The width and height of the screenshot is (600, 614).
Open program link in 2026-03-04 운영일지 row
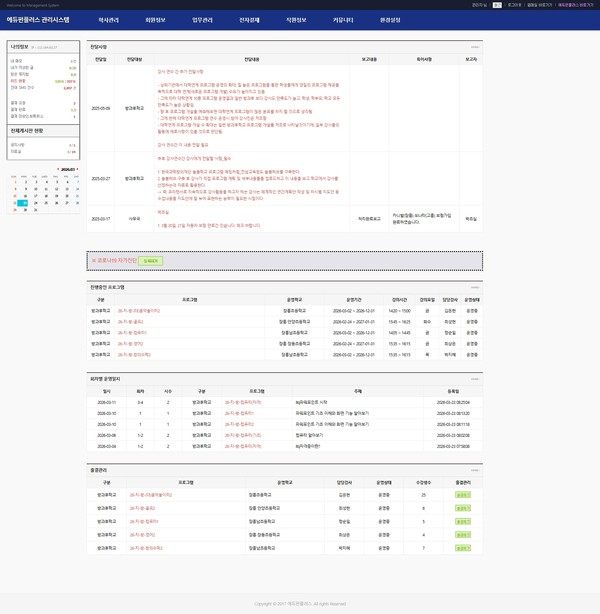[x=243, y=446]
